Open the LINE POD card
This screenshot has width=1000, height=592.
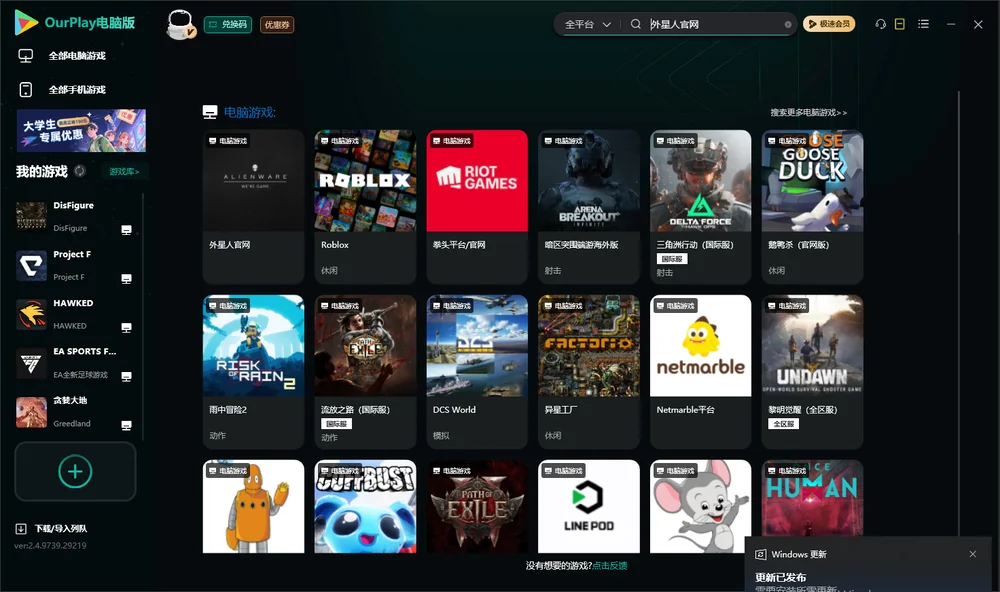pyautogui.click(x=589, y=507)
